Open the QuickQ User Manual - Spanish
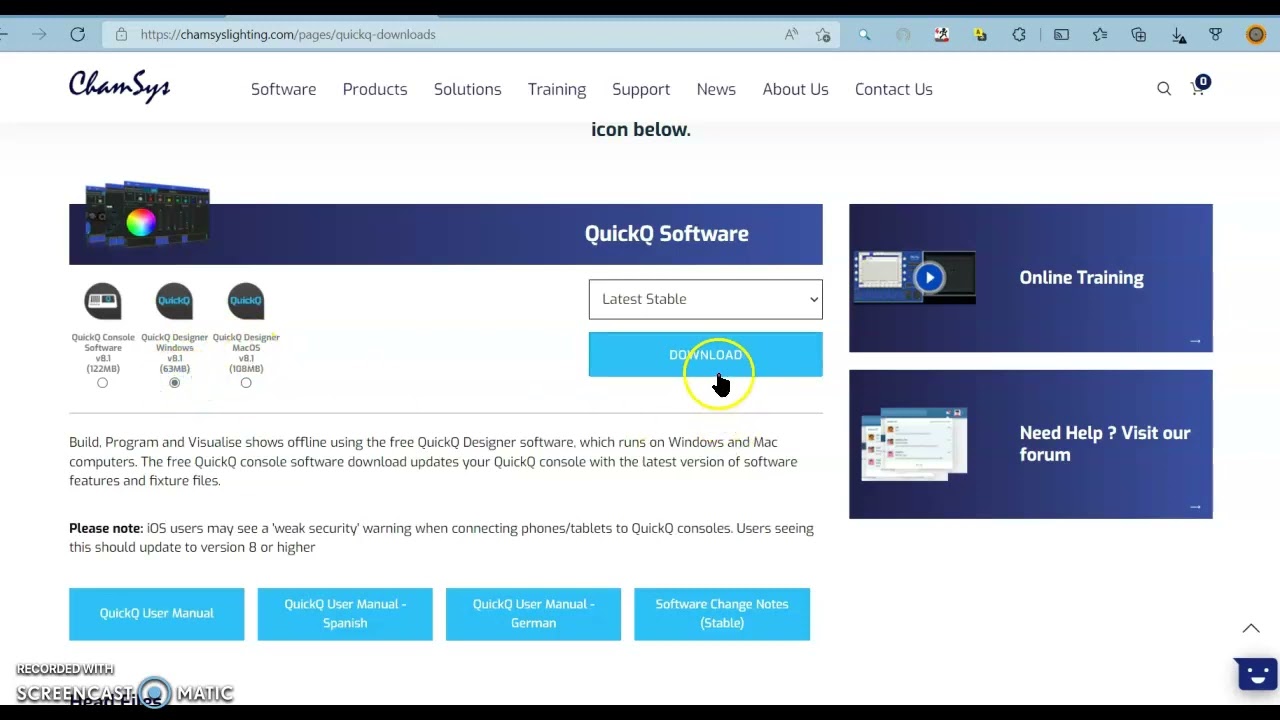The width and height of the screenshot is (1280, 720). pos(345,613)
